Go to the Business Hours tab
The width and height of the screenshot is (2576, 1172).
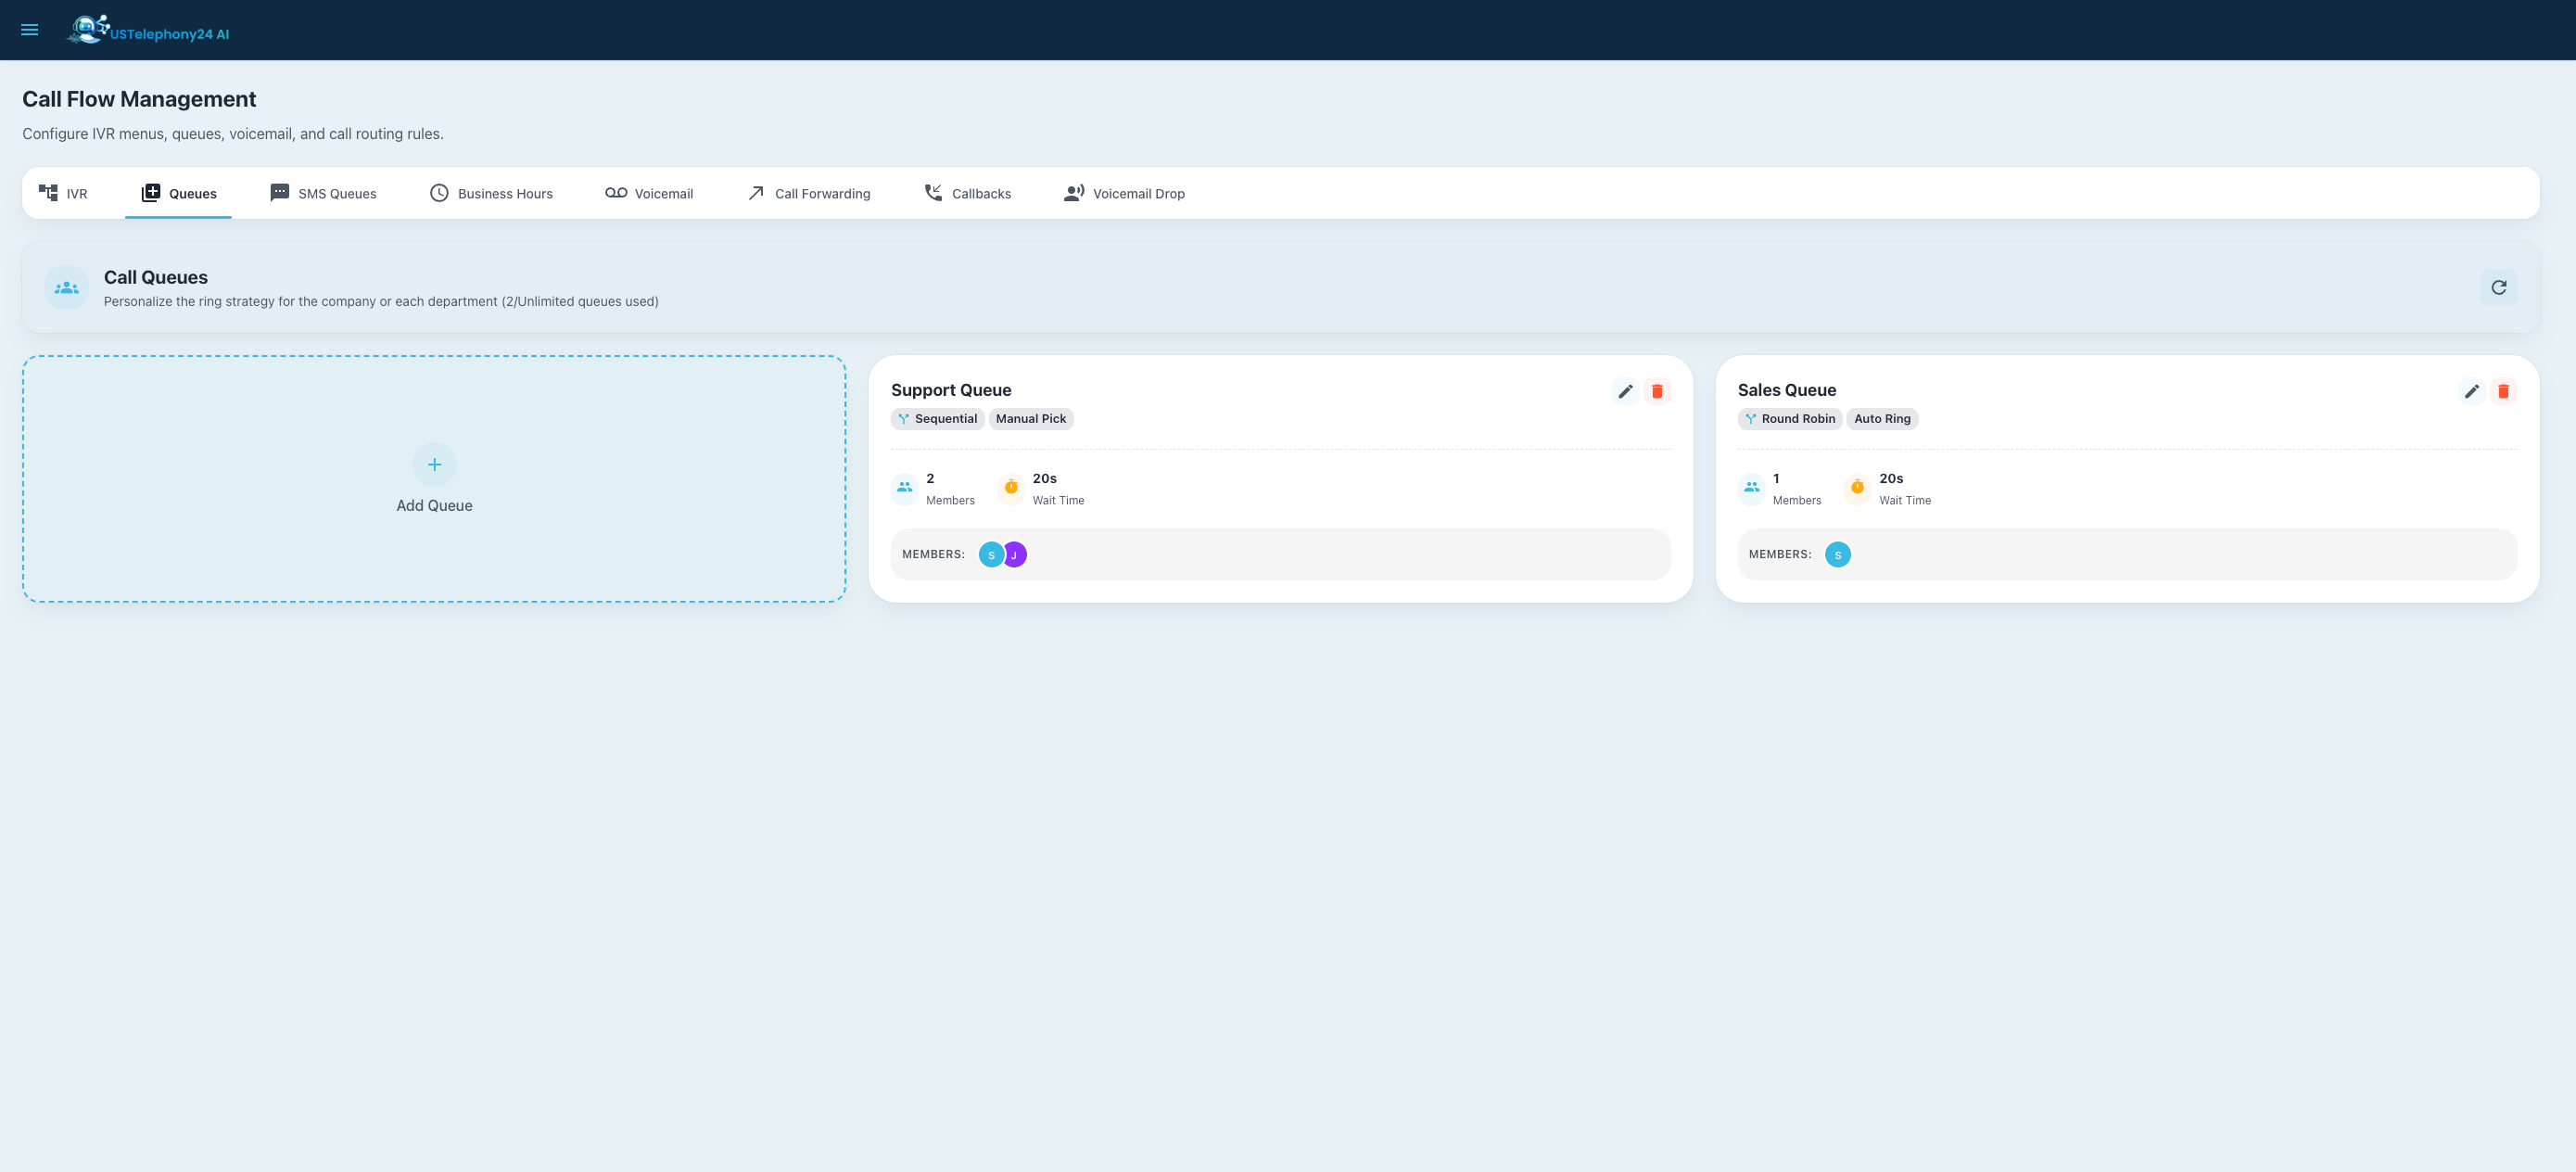click(491, 194)
